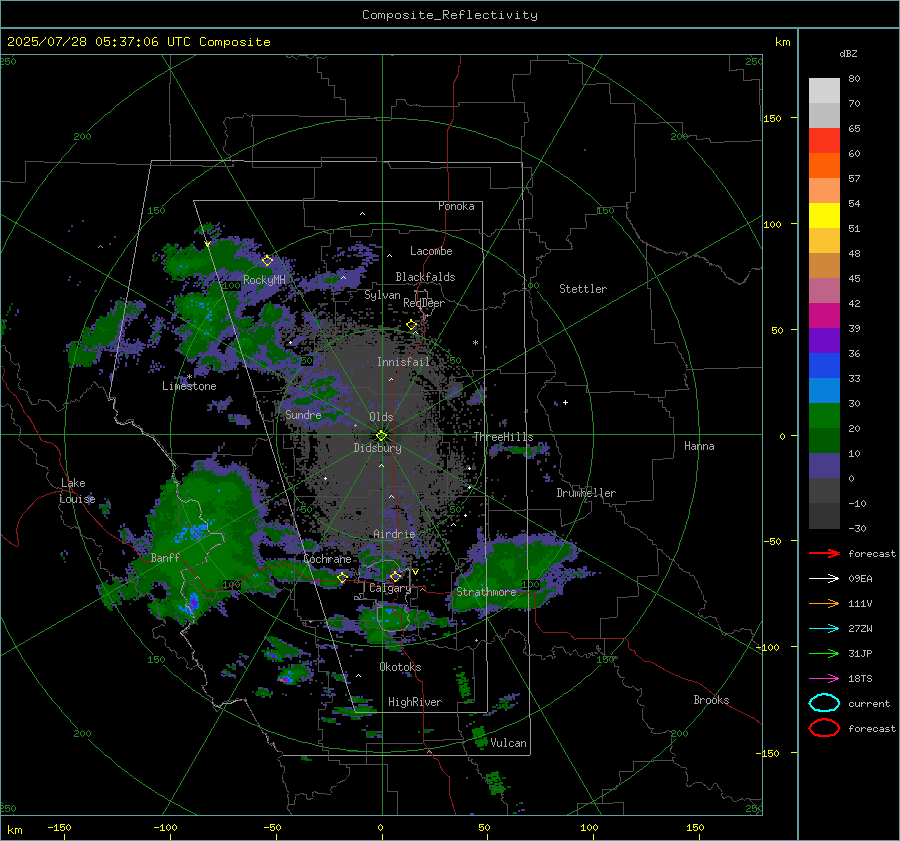Click the magenta 18TS arrow legend icon
900x841 pixels.
[824, 679]
